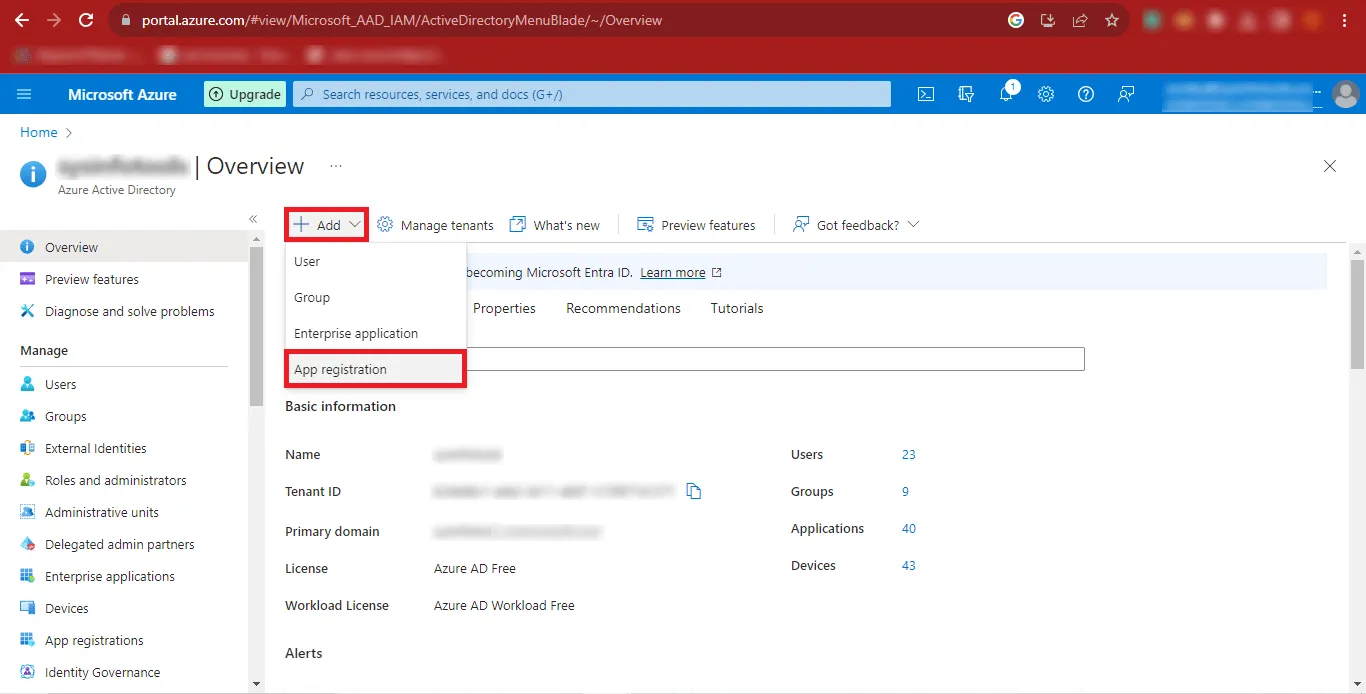Choose Enterprise application in Add menu
The width and height of the screenshot is (1366, 694).
pos(356,333)
